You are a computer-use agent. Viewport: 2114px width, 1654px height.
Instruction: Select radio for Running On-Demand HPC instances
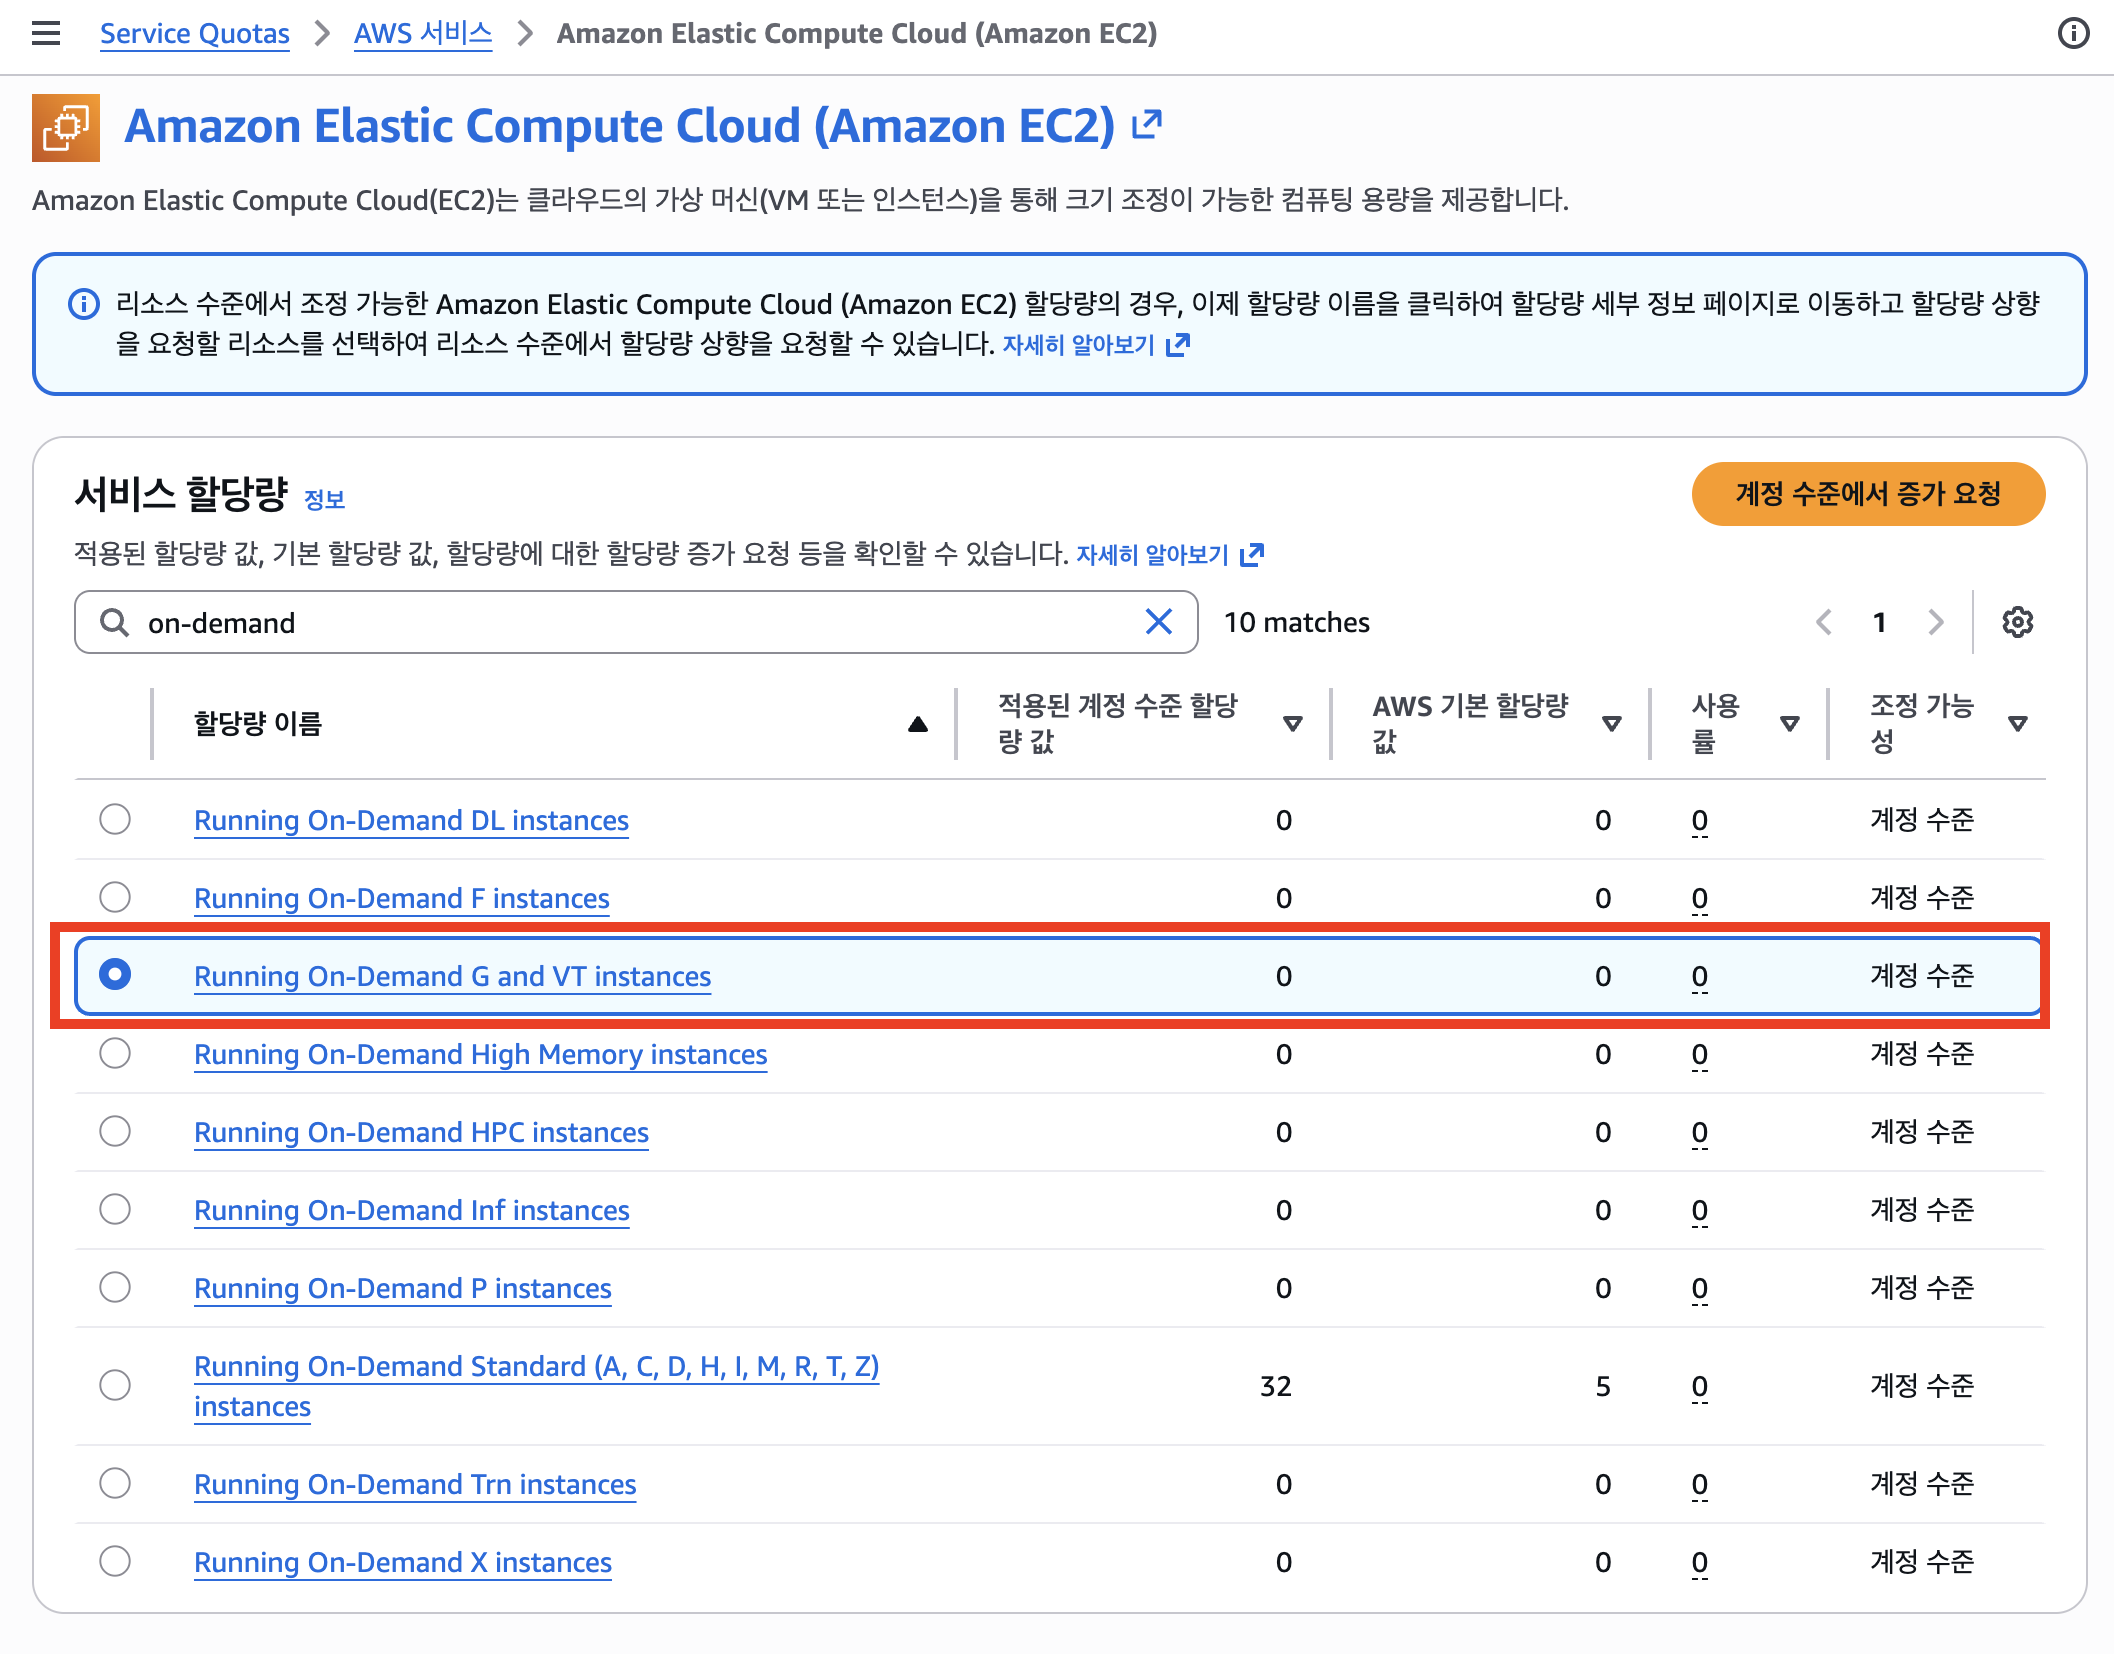(115, 1132)
